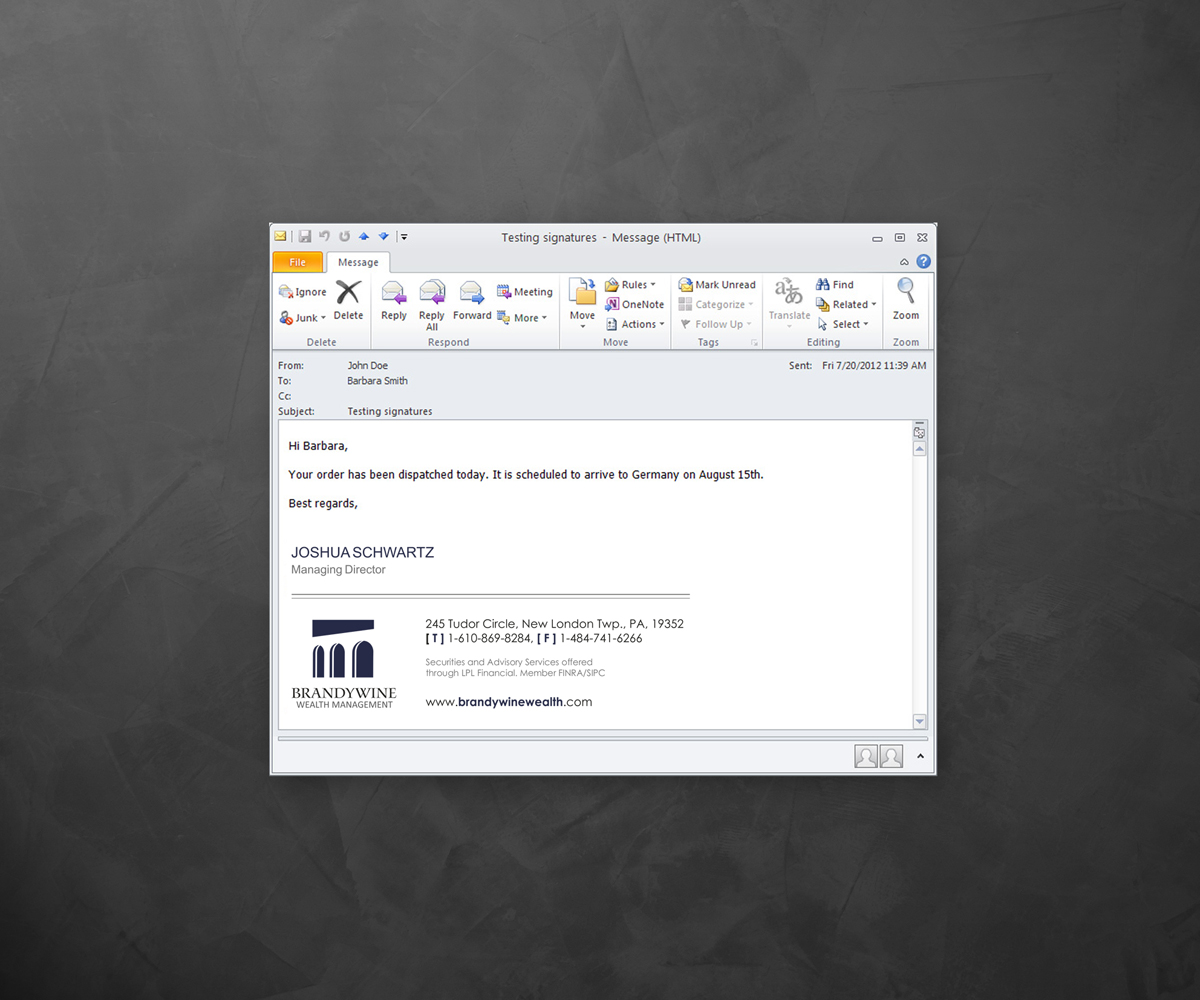Click the message body scrollbar up arrow
Viewport: 1200px width, 1000px height.
920,449
